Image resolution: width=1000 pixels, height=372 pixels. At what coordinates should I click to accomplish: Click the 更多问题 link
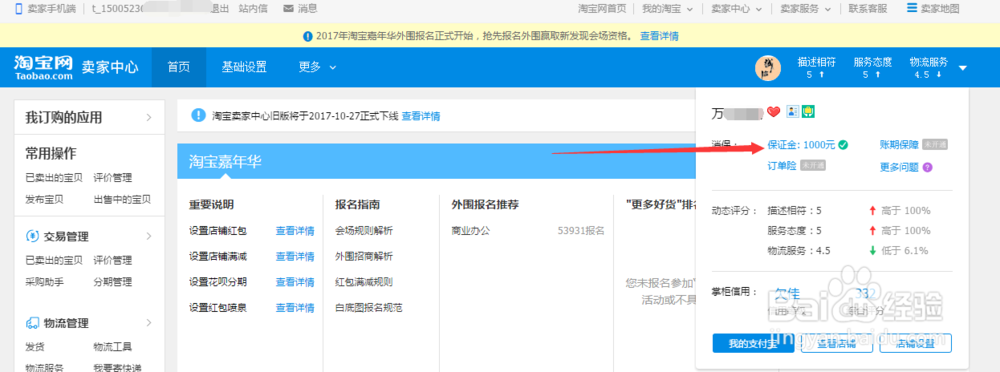[899, 167]
